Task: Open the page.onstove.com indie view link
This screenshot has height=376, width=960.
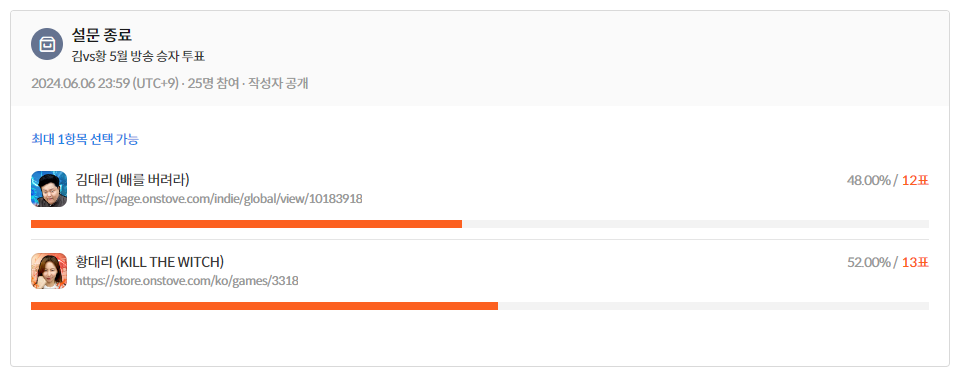Action: click(x=219, y=199)
